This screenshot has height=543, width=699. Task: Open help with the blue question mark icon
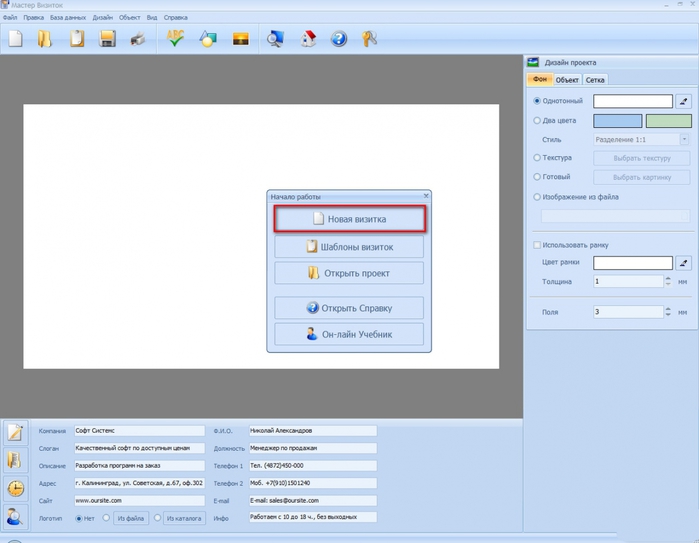(x=339, y=39)
